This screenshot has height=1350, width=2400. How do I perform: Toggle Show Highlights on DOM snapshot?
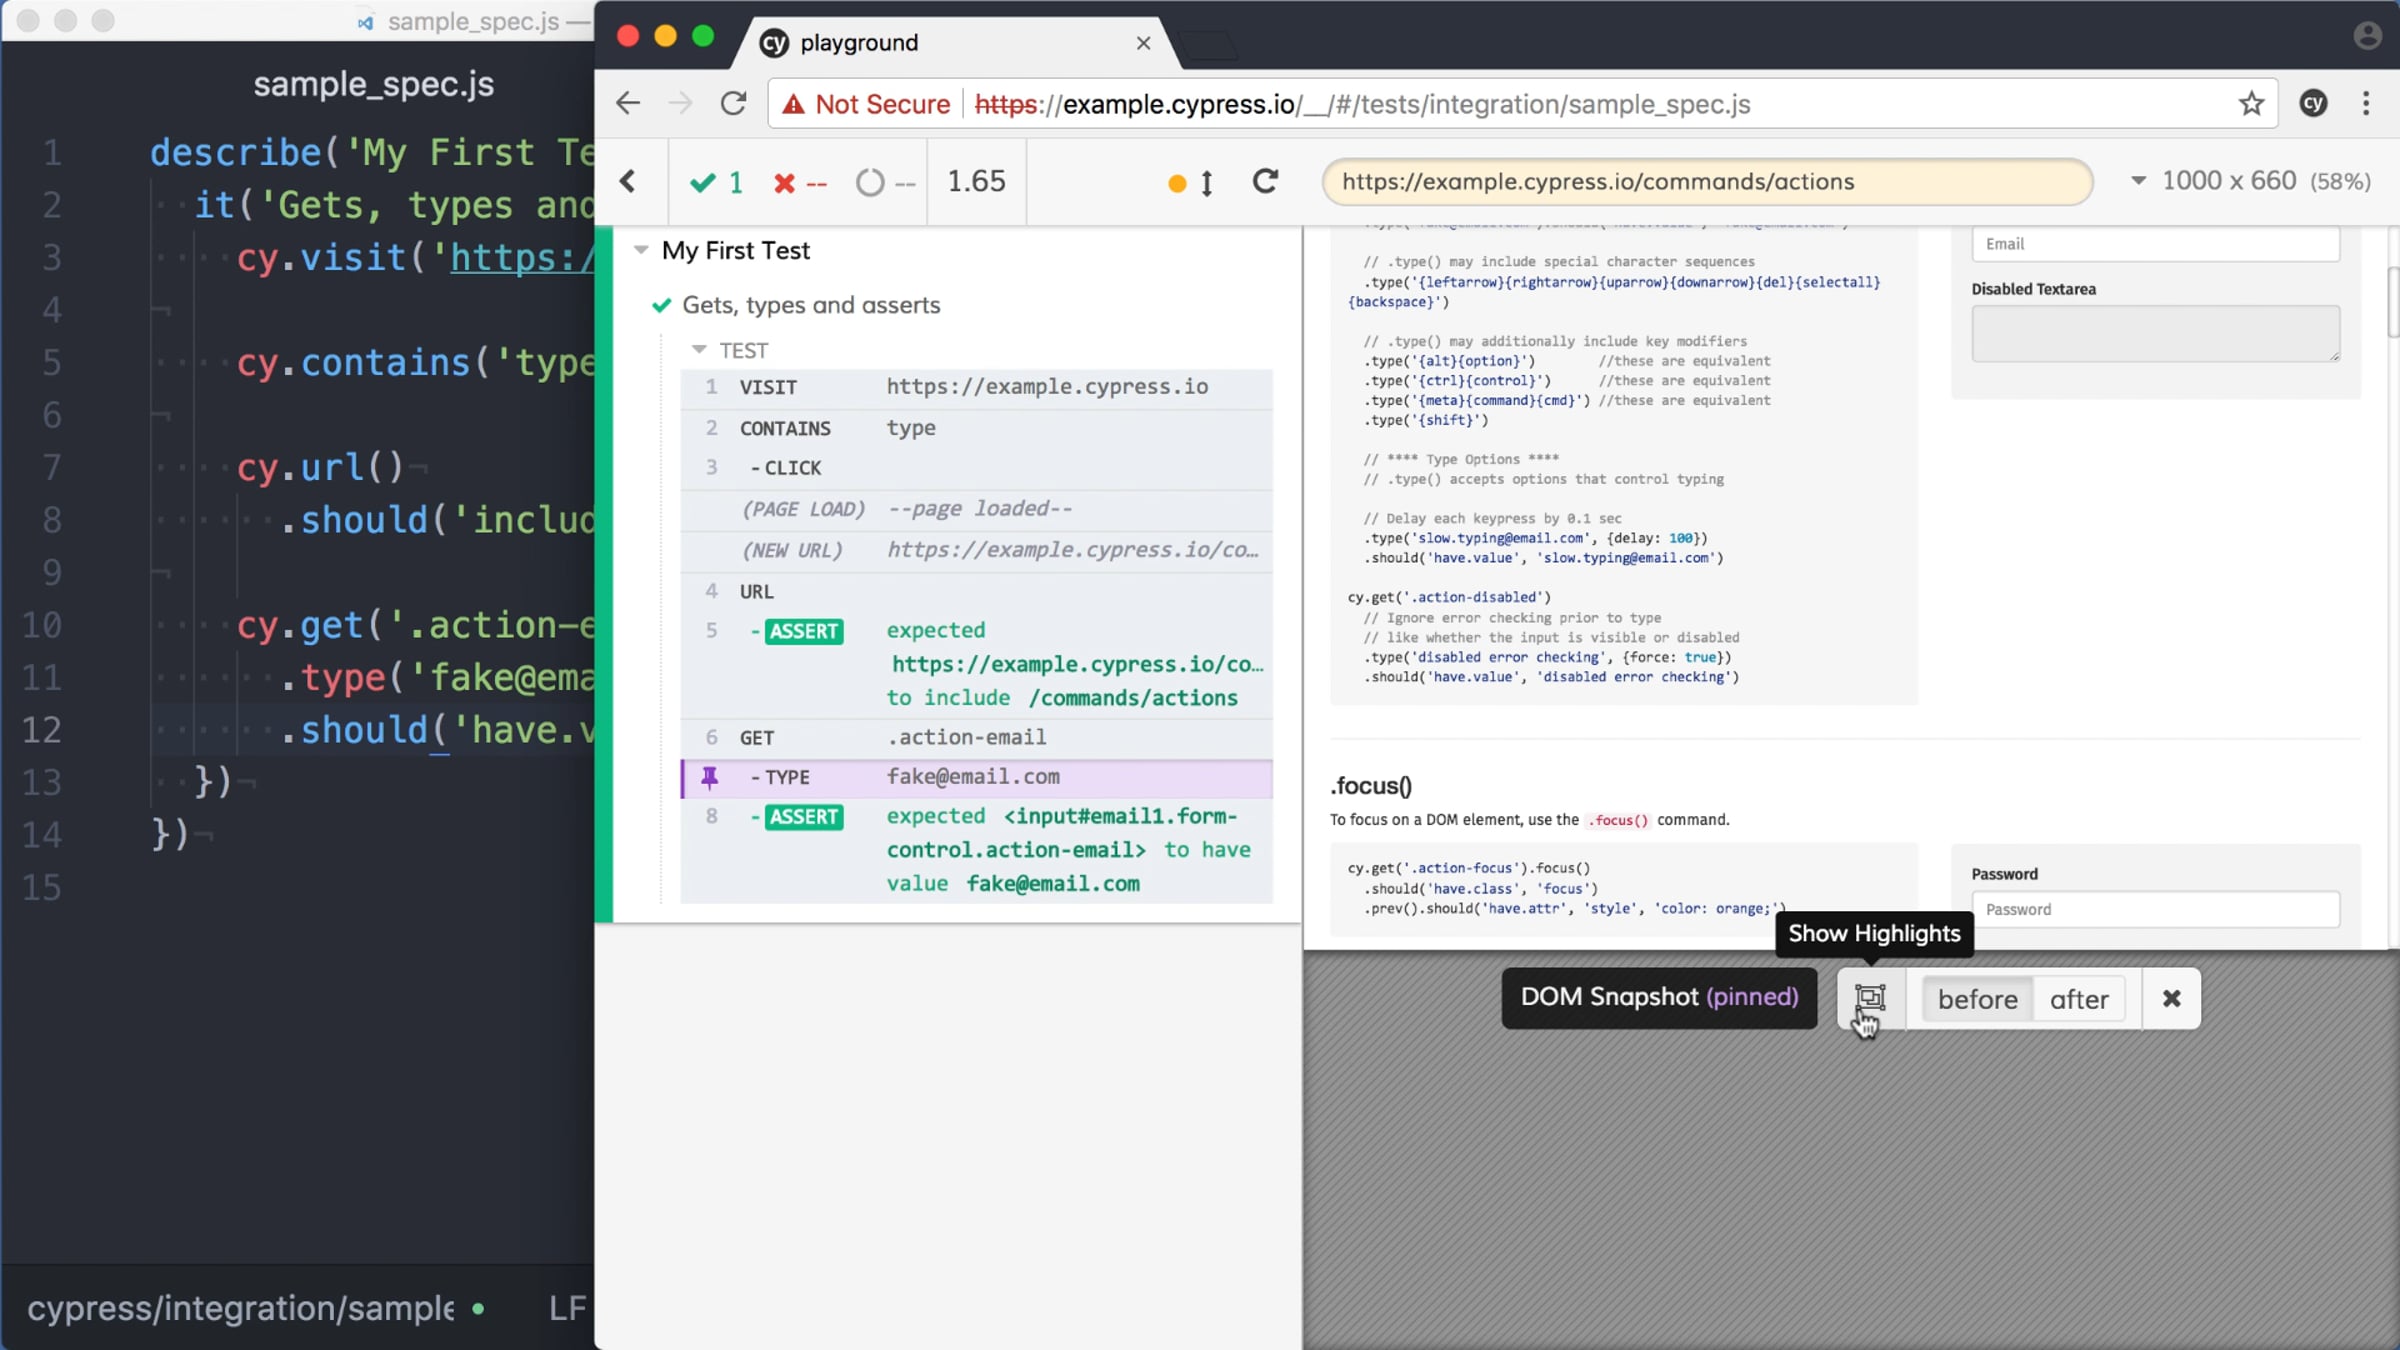click(1870, 998)
